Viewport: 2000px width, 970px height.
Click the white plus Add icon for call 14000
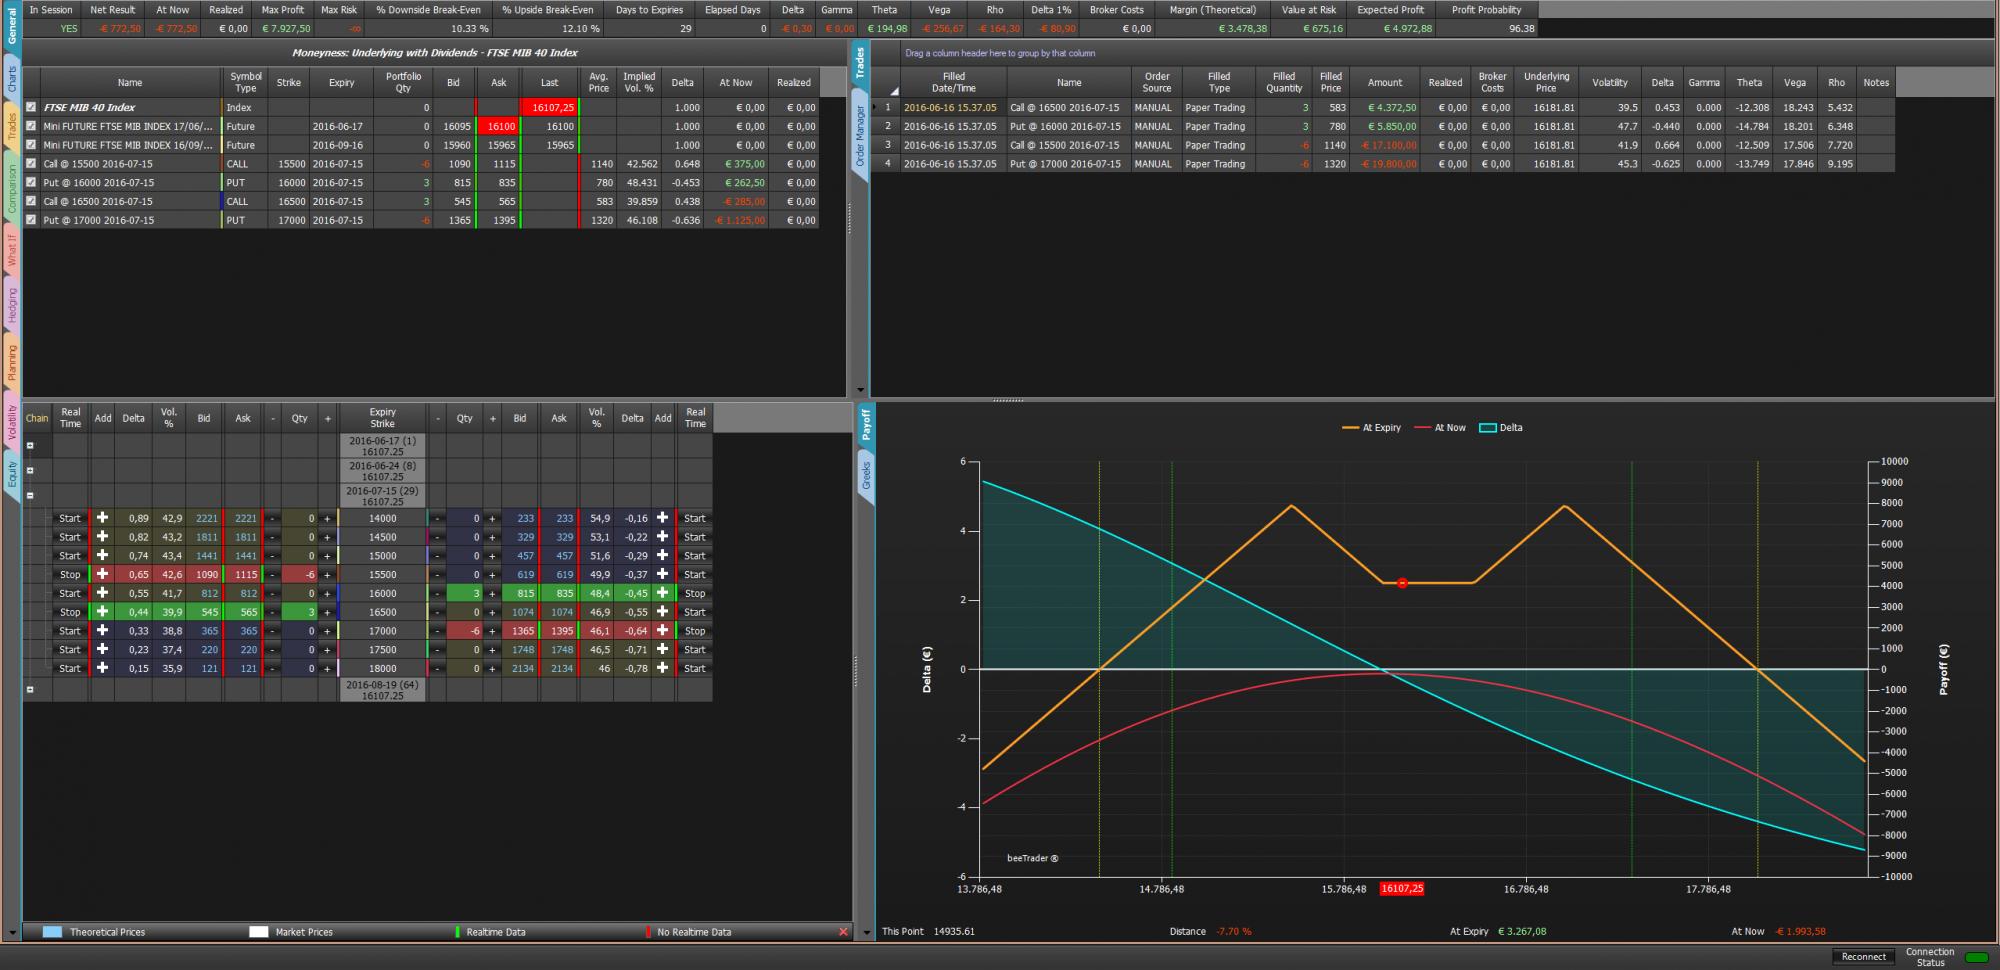tap(102, 518)
